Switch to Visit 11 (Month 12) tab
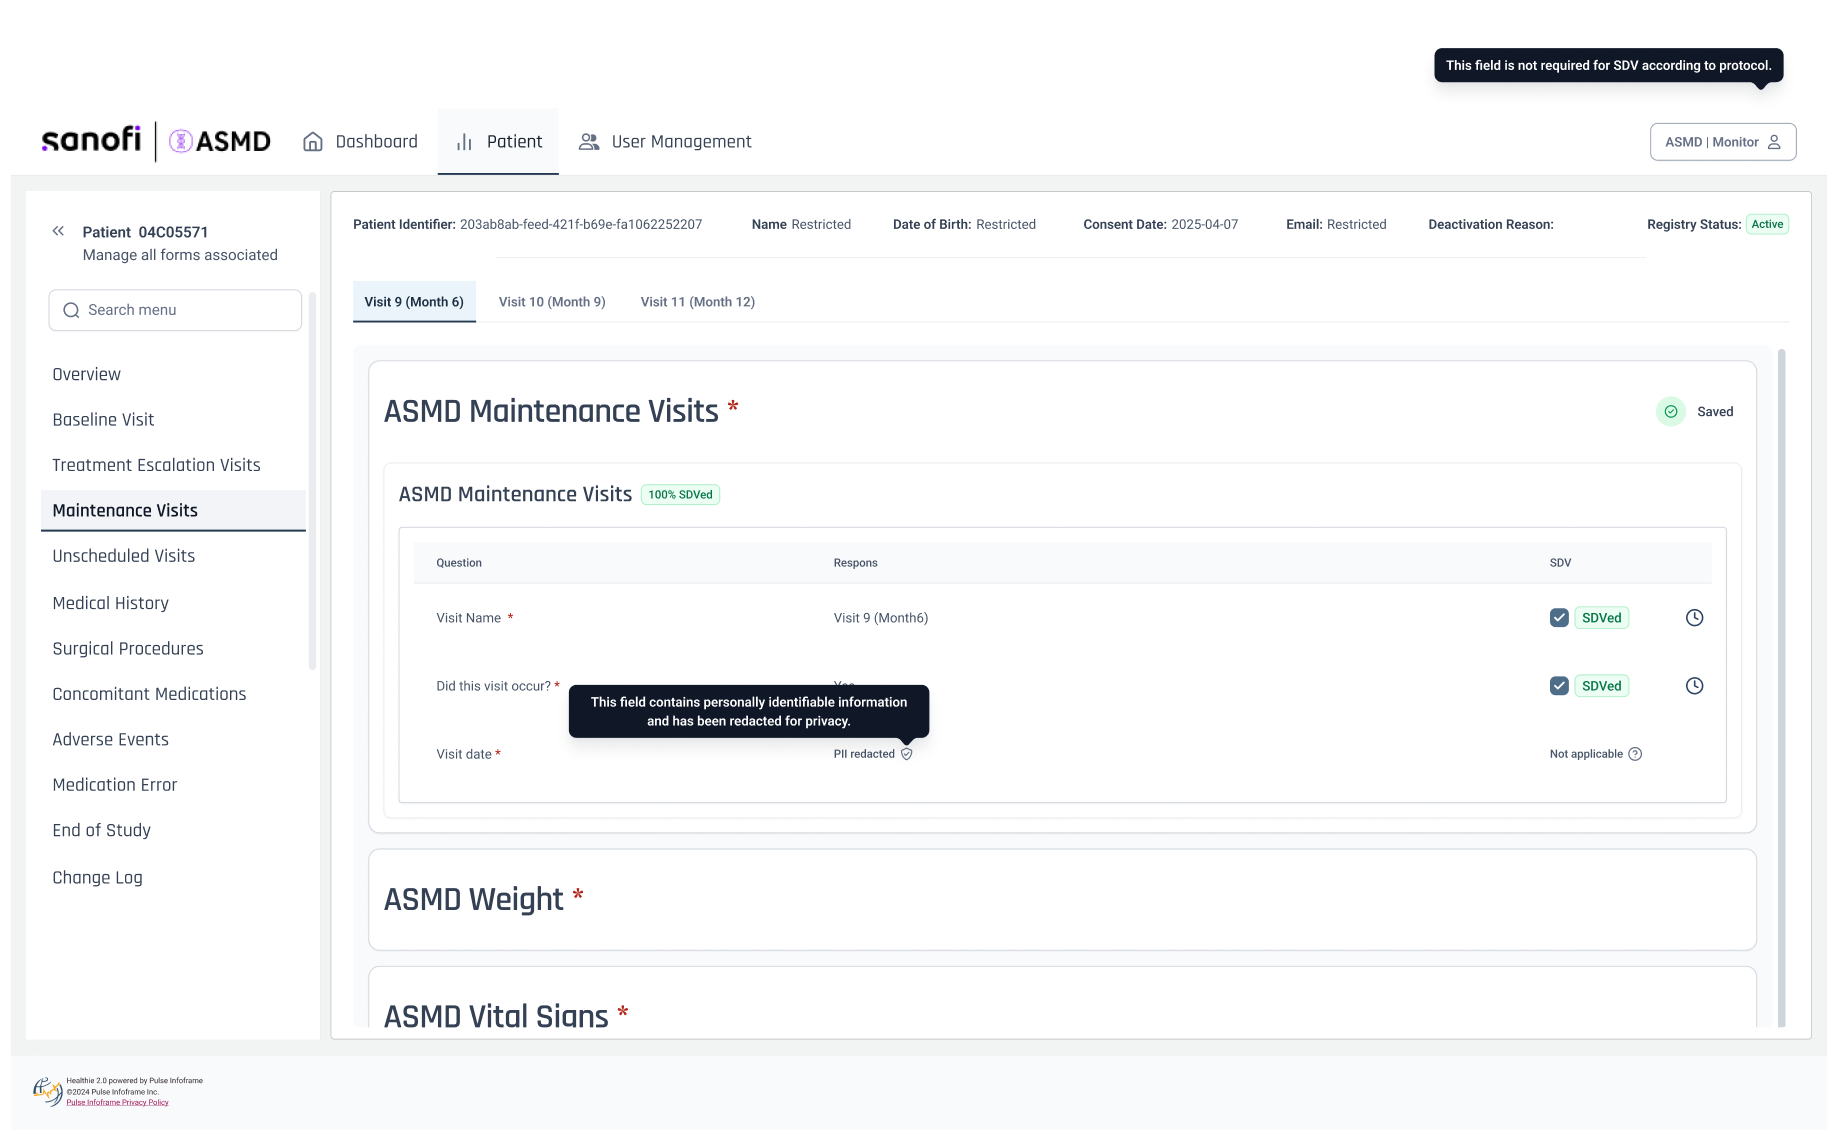The width and height of the screenshot is (1840, 1134). point(698,302)
